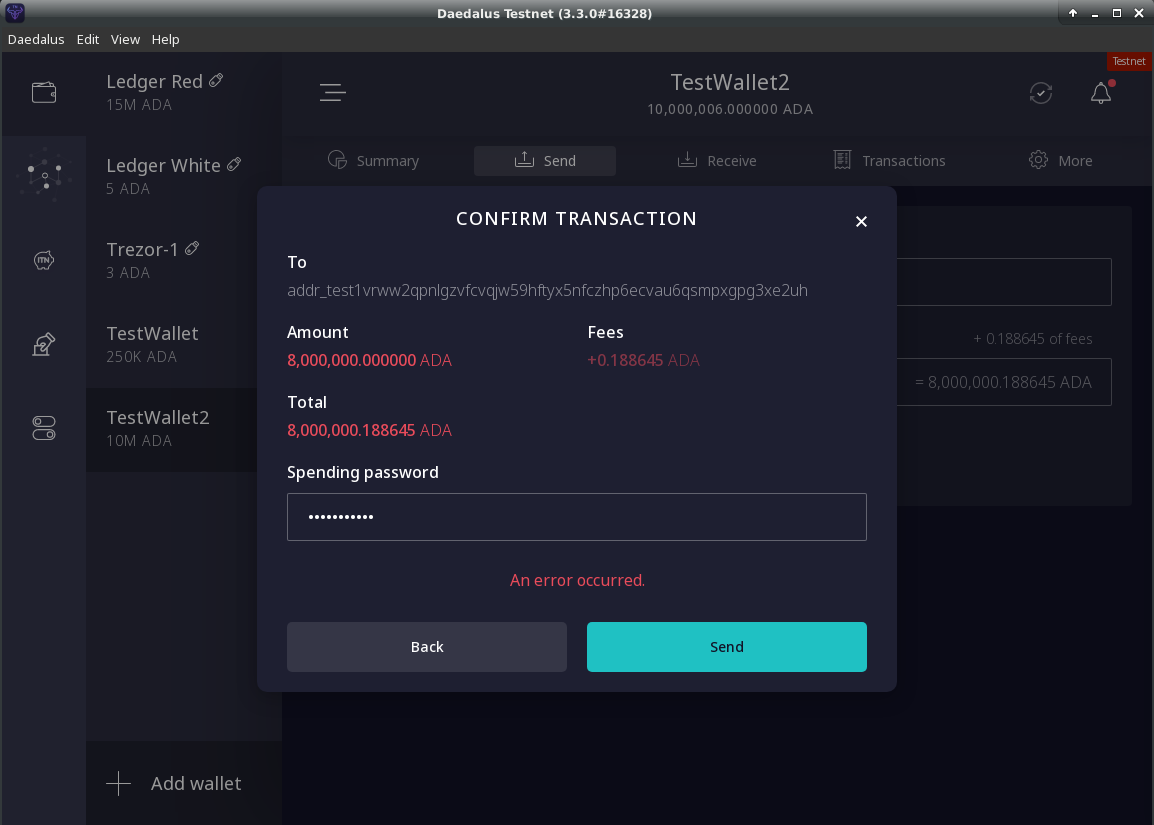Open the notifications bell icon
Screen dimensions: 1154x825
[x=1101, y=93]
